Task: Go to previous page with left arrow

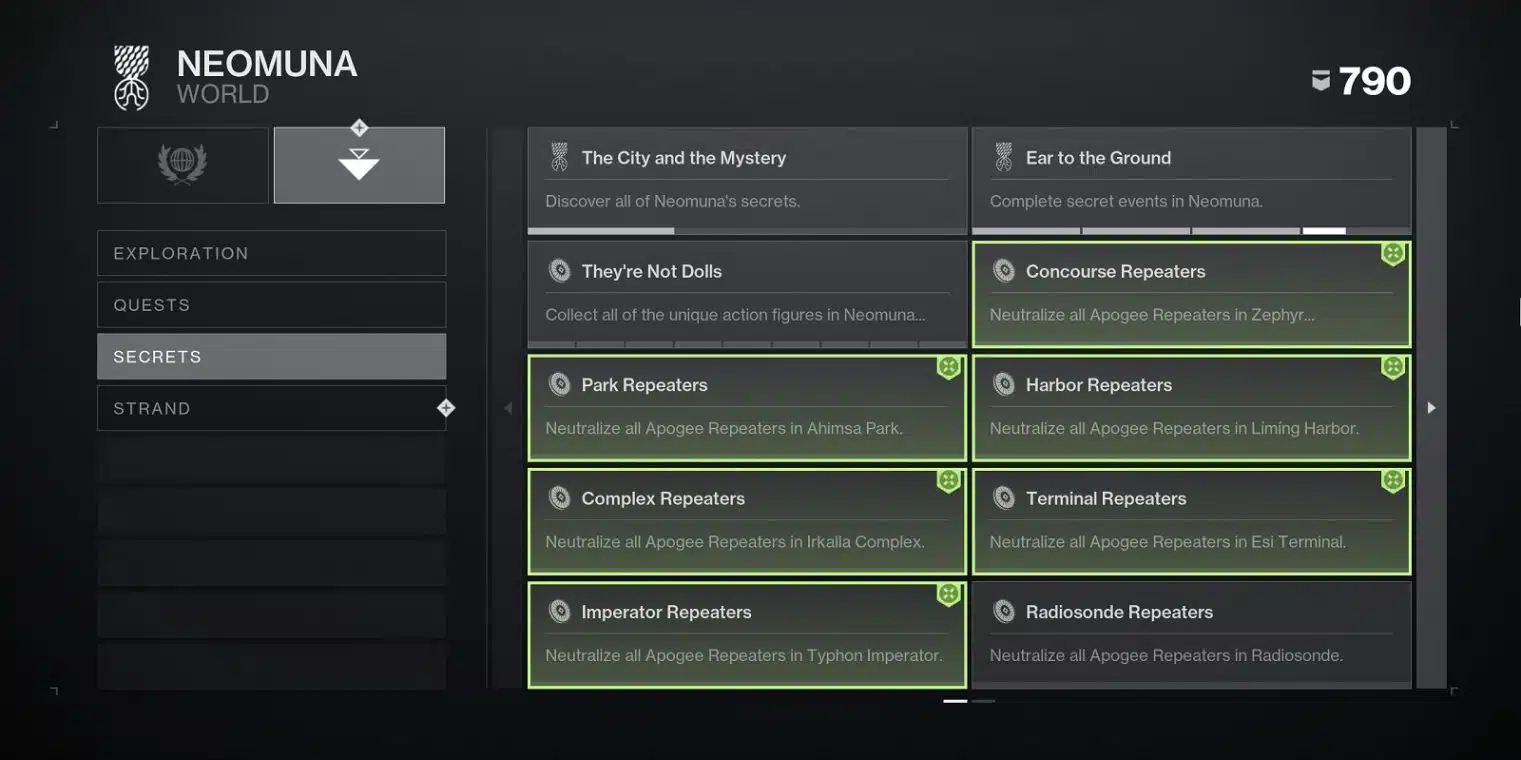Action: coord(507,408)
